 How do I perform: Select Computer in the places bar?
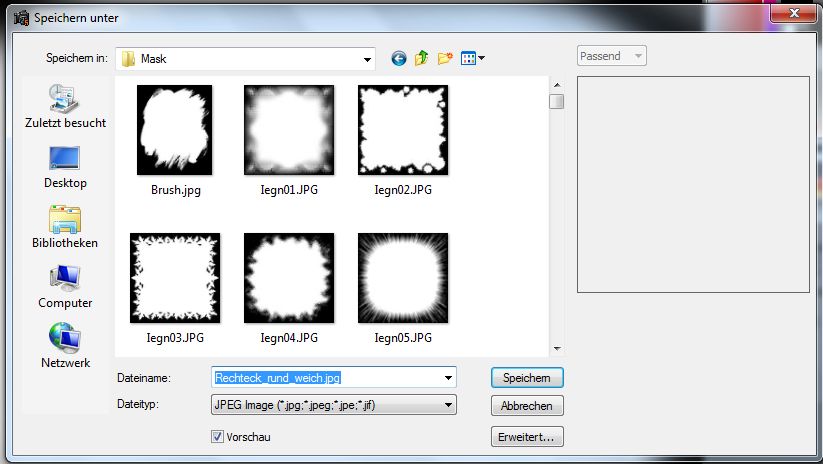tap(66, 288)
